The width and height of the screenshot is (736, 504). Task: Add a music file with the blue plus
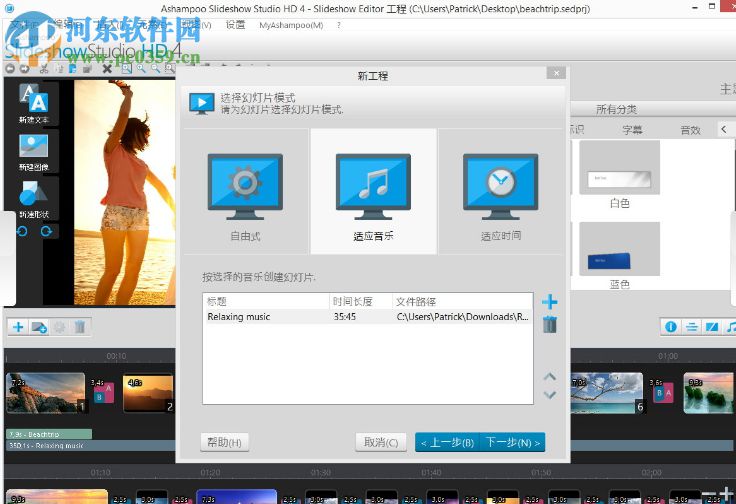coord(550,301)
